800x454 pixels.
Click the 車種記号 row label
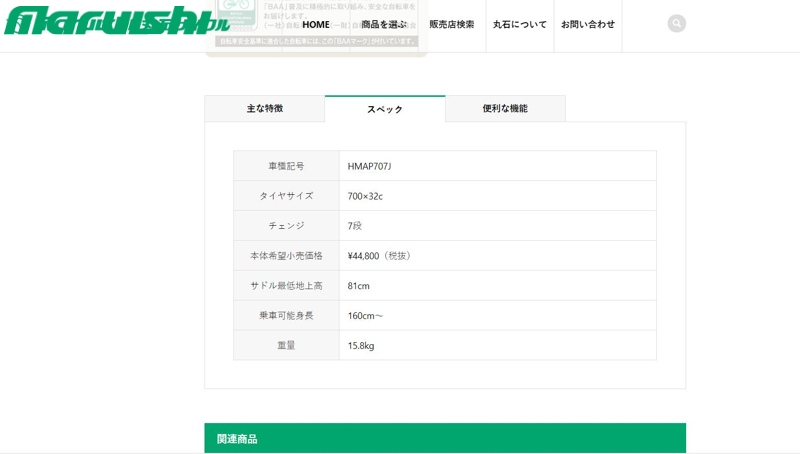click(286, 166)
